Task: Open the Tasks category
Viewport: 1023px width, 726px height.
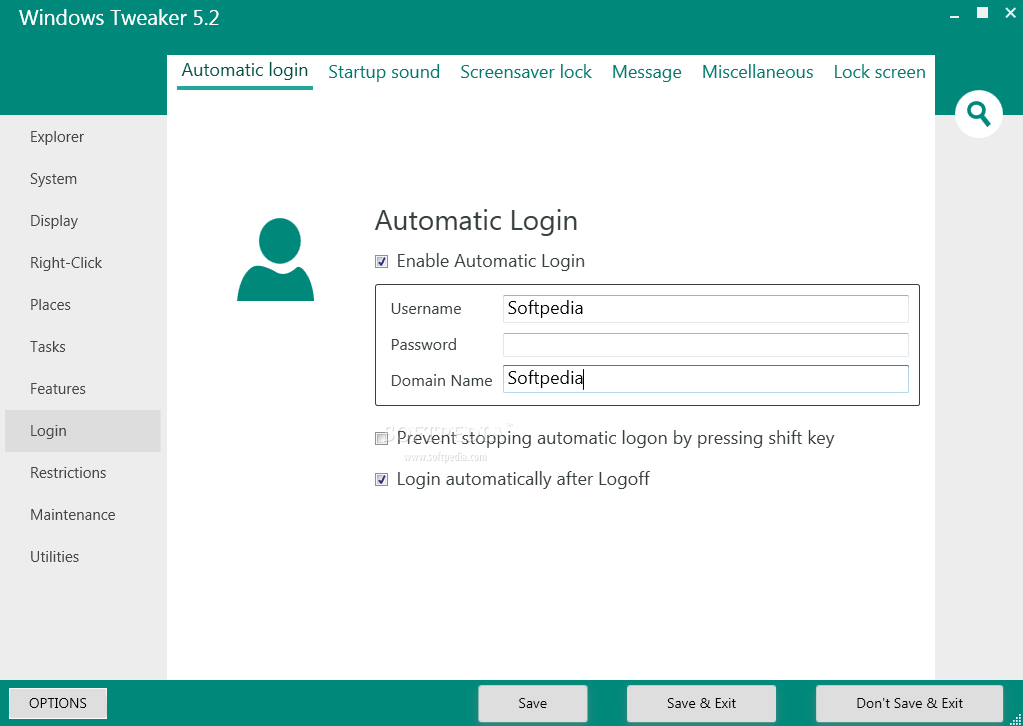Action: [x=83, y=347]
